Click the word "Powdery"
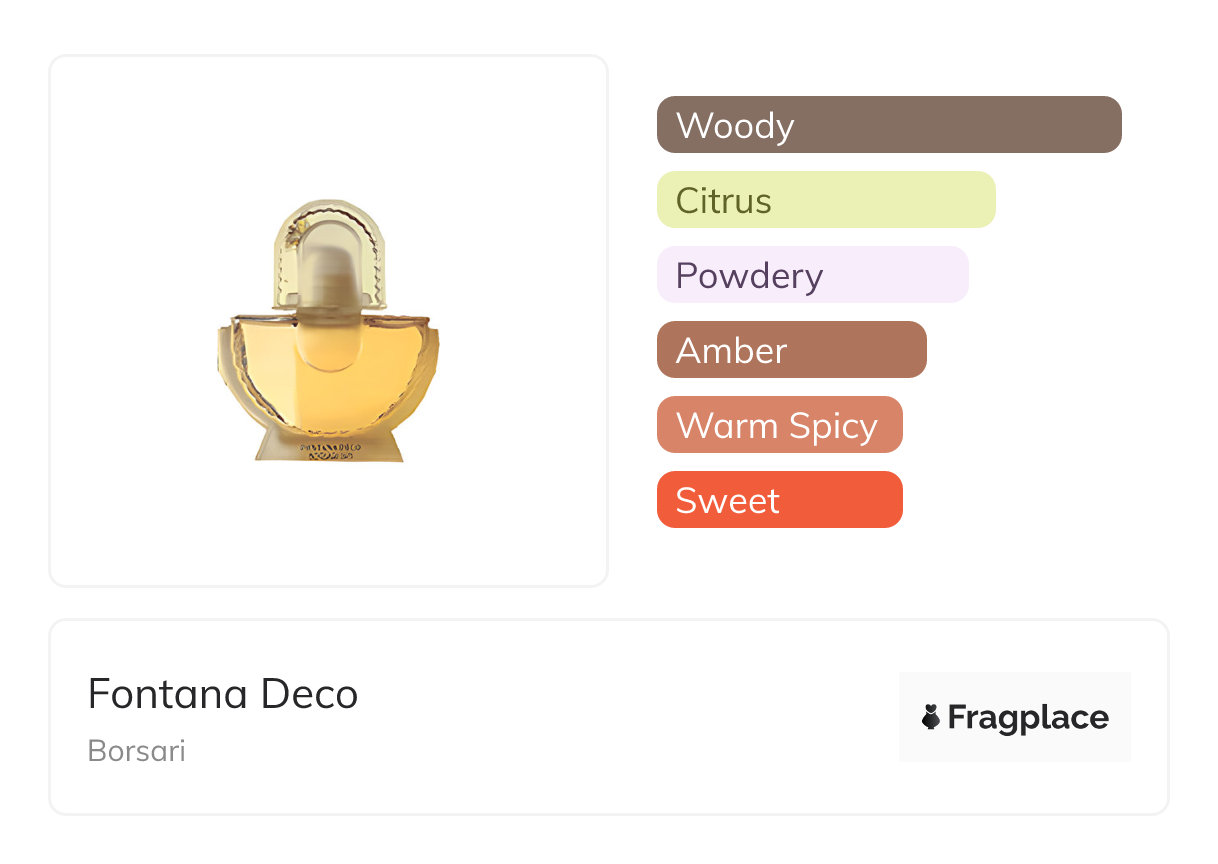The height and width of the screenshot is (864, 1218). pyautogui.click(x=749, y=276)
